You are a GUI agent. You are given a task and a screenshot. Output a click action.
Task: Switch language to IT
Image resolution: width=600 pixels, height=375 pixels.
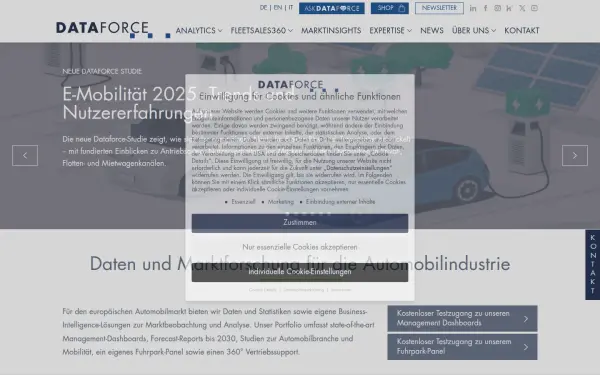click(x=291, y=8)
